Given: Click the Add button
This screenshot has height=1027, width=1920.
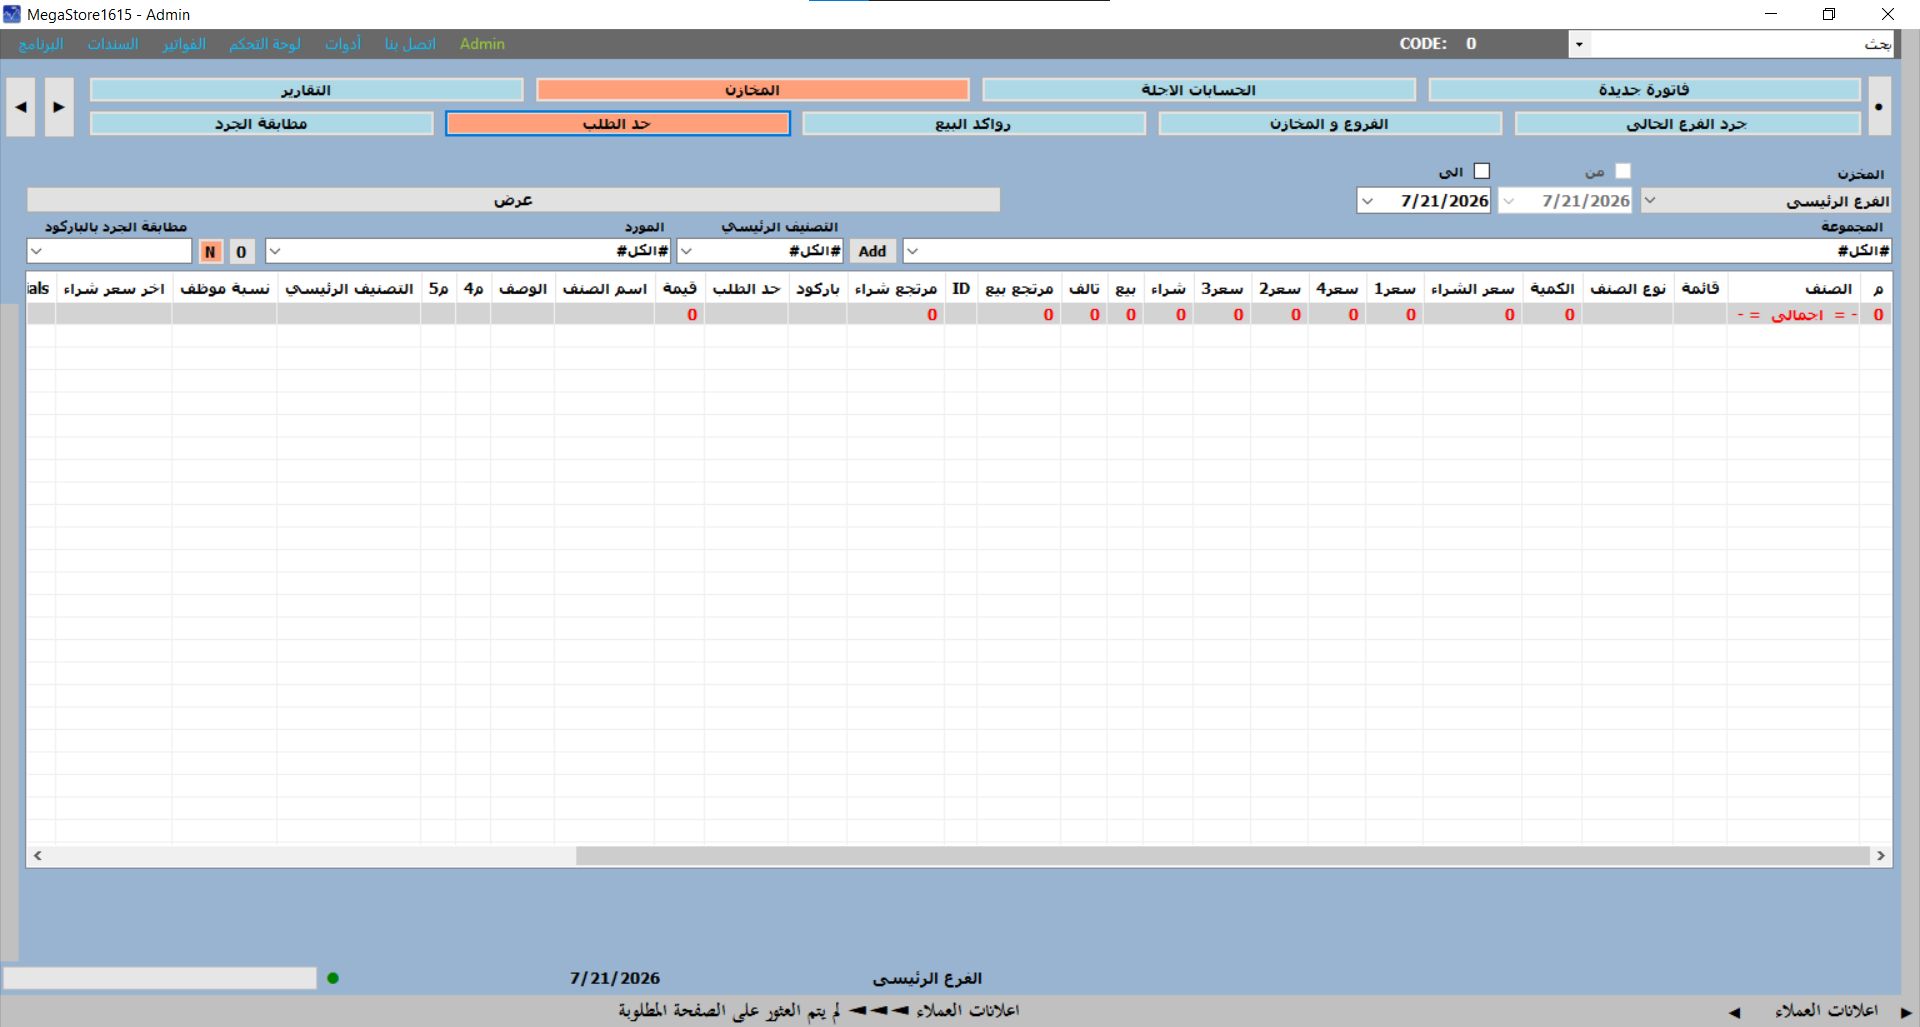Looking at the screenshot, I should pos(872,251).
